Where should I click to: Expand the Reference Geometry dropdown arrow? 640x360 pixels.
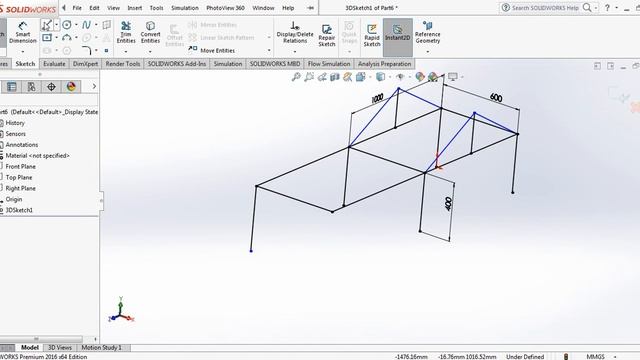[x=428, y=52]
